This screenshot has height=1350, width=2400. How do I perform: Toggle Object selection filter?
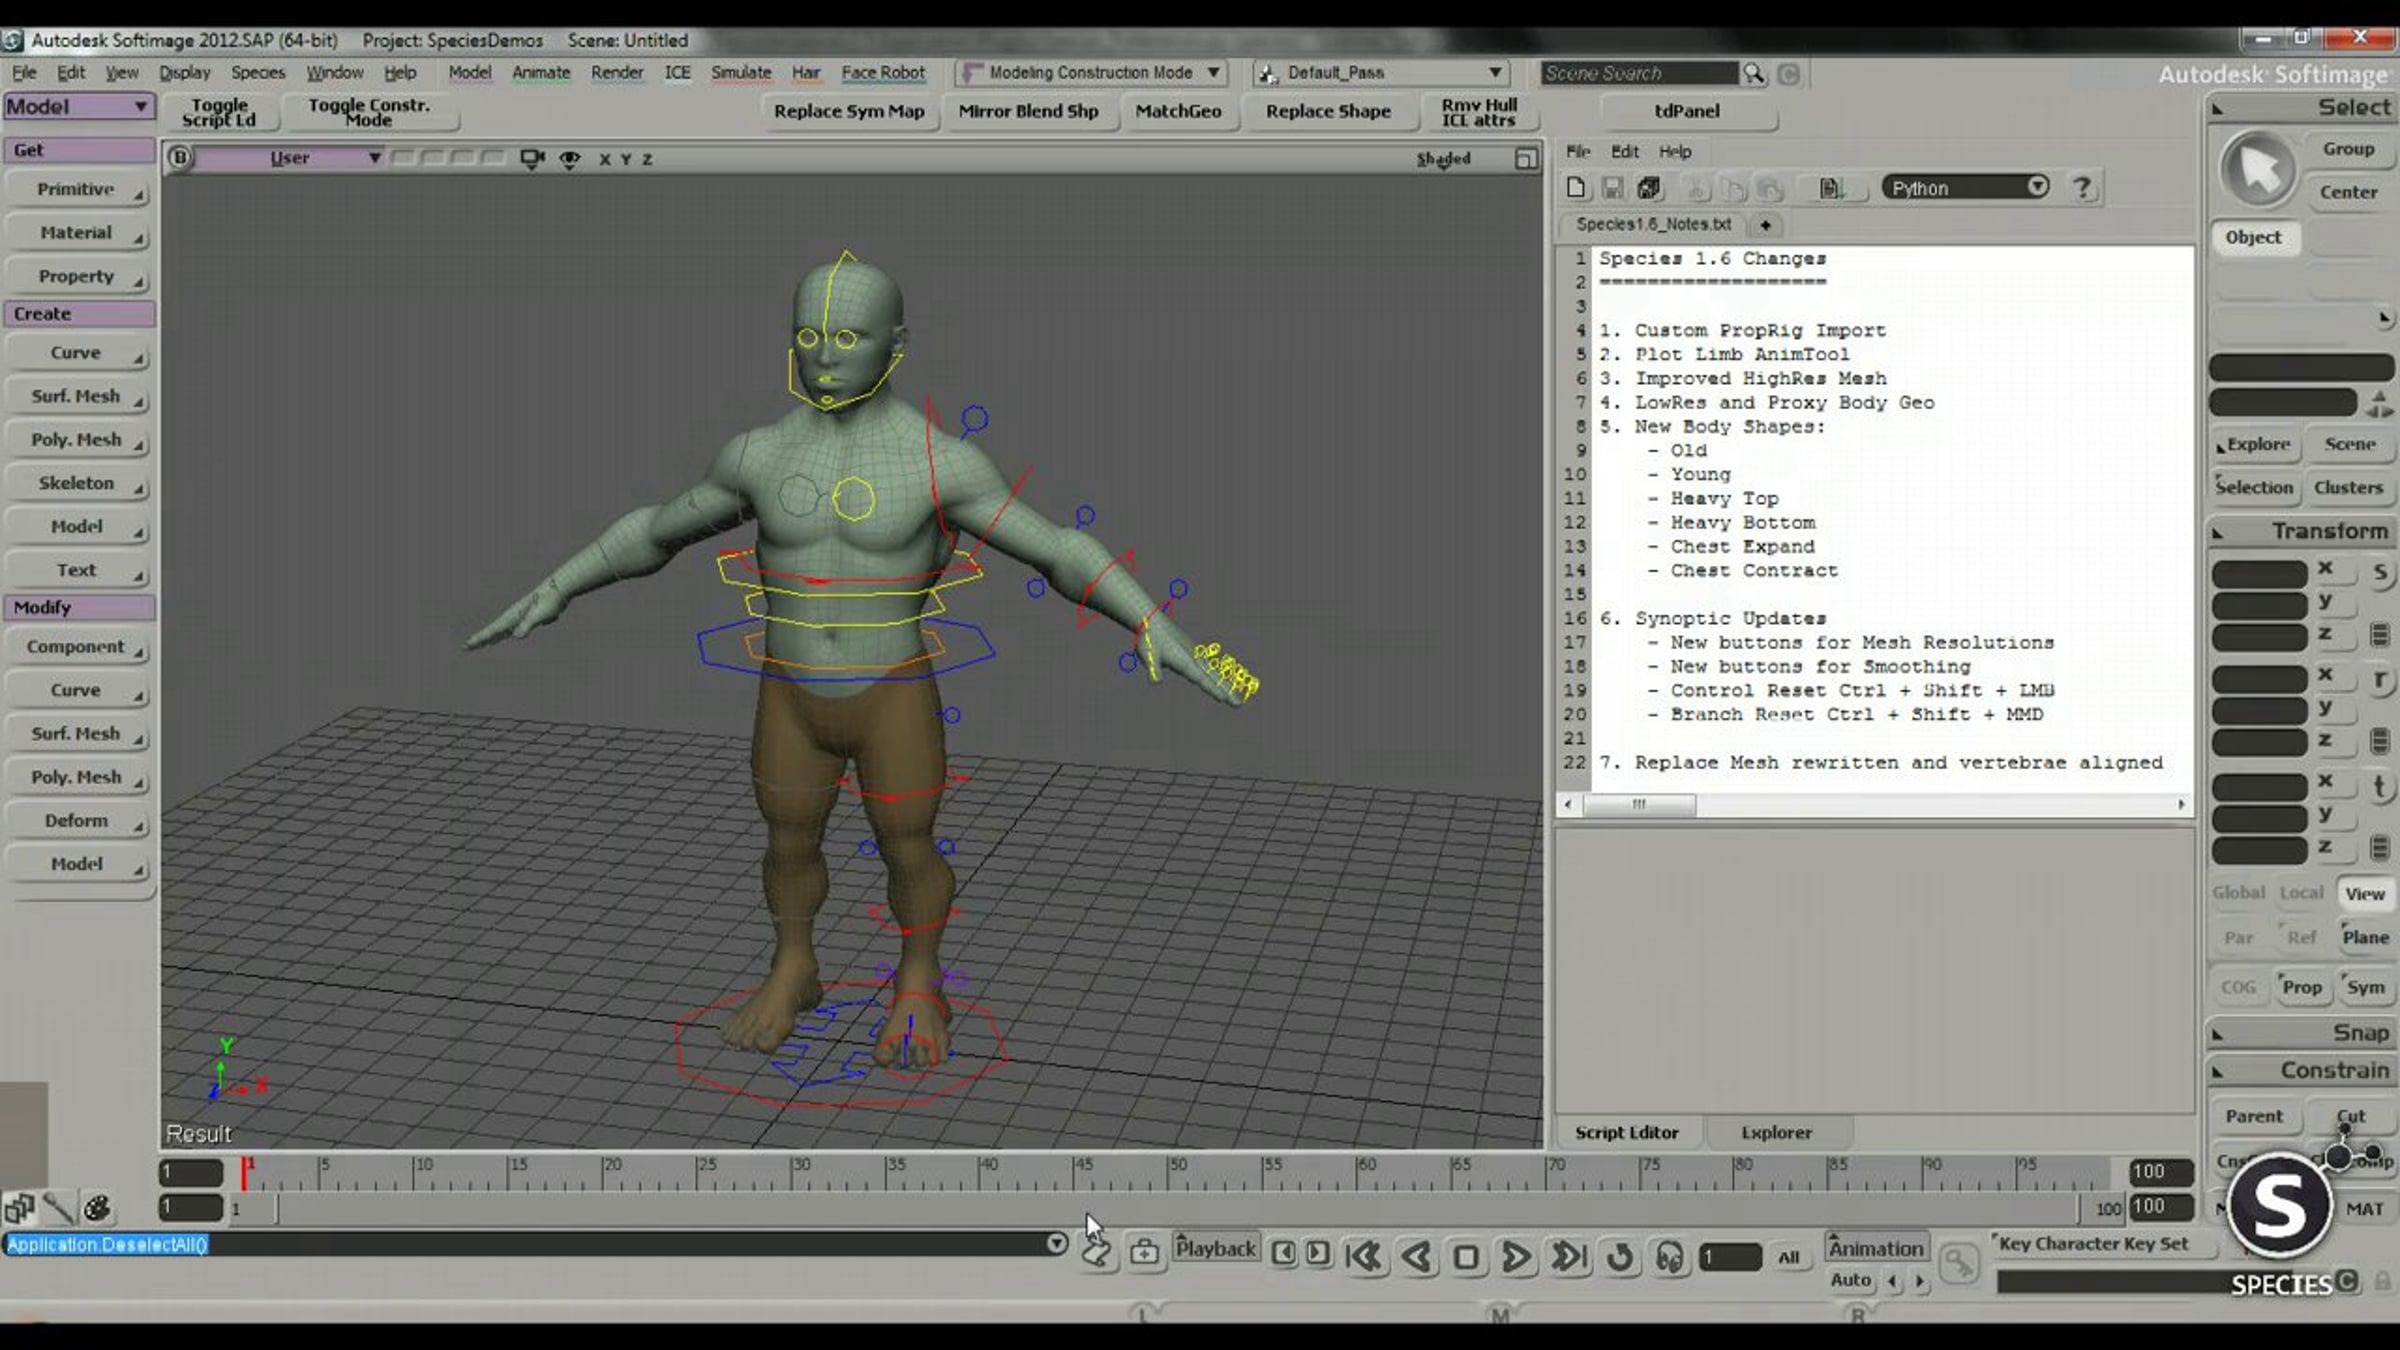coord(2253,237)
